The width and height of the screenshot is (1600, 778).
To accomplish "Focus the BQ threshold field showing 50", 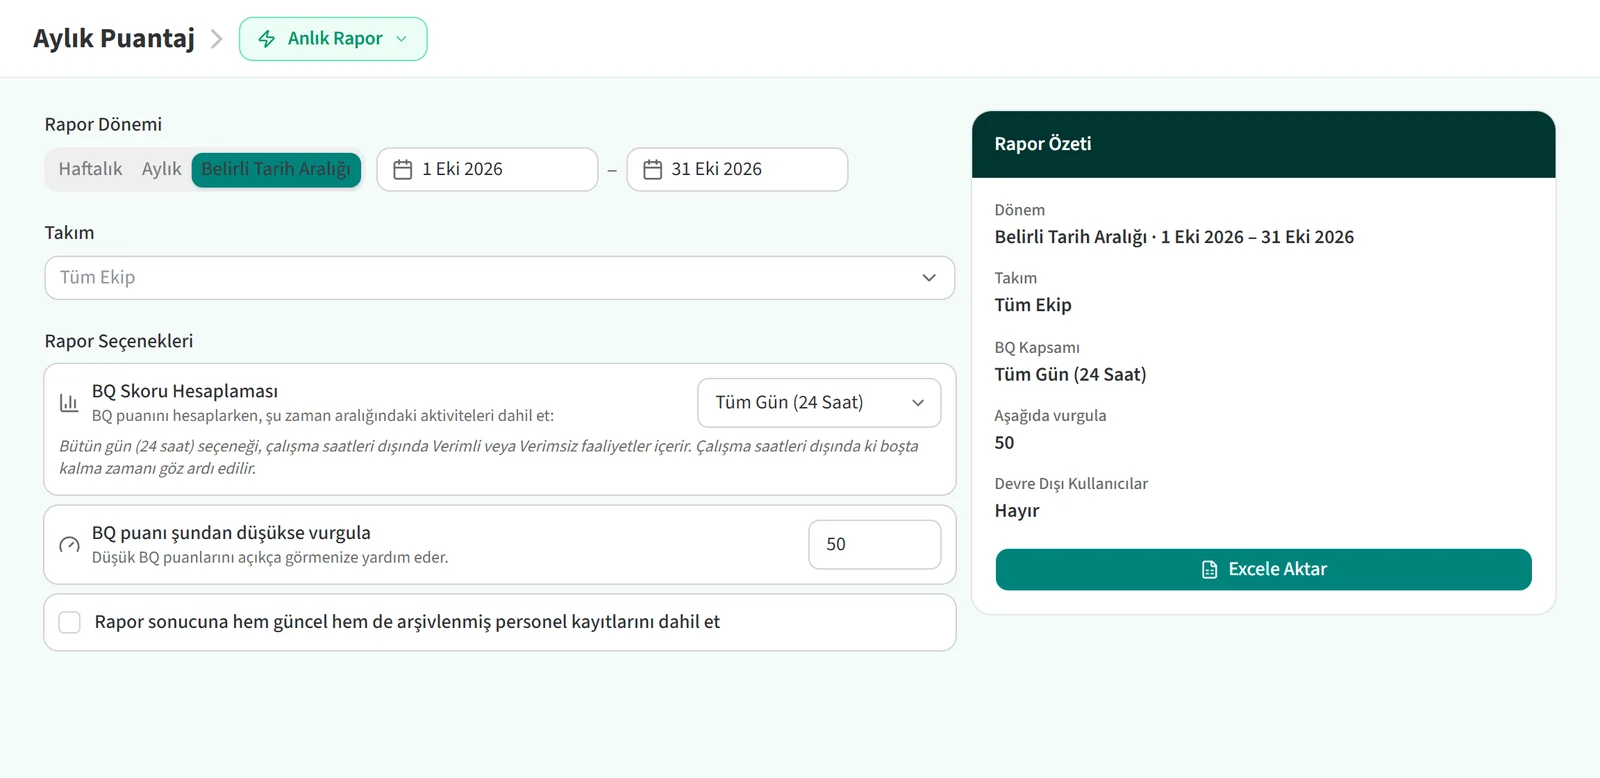I will point(875,545).
